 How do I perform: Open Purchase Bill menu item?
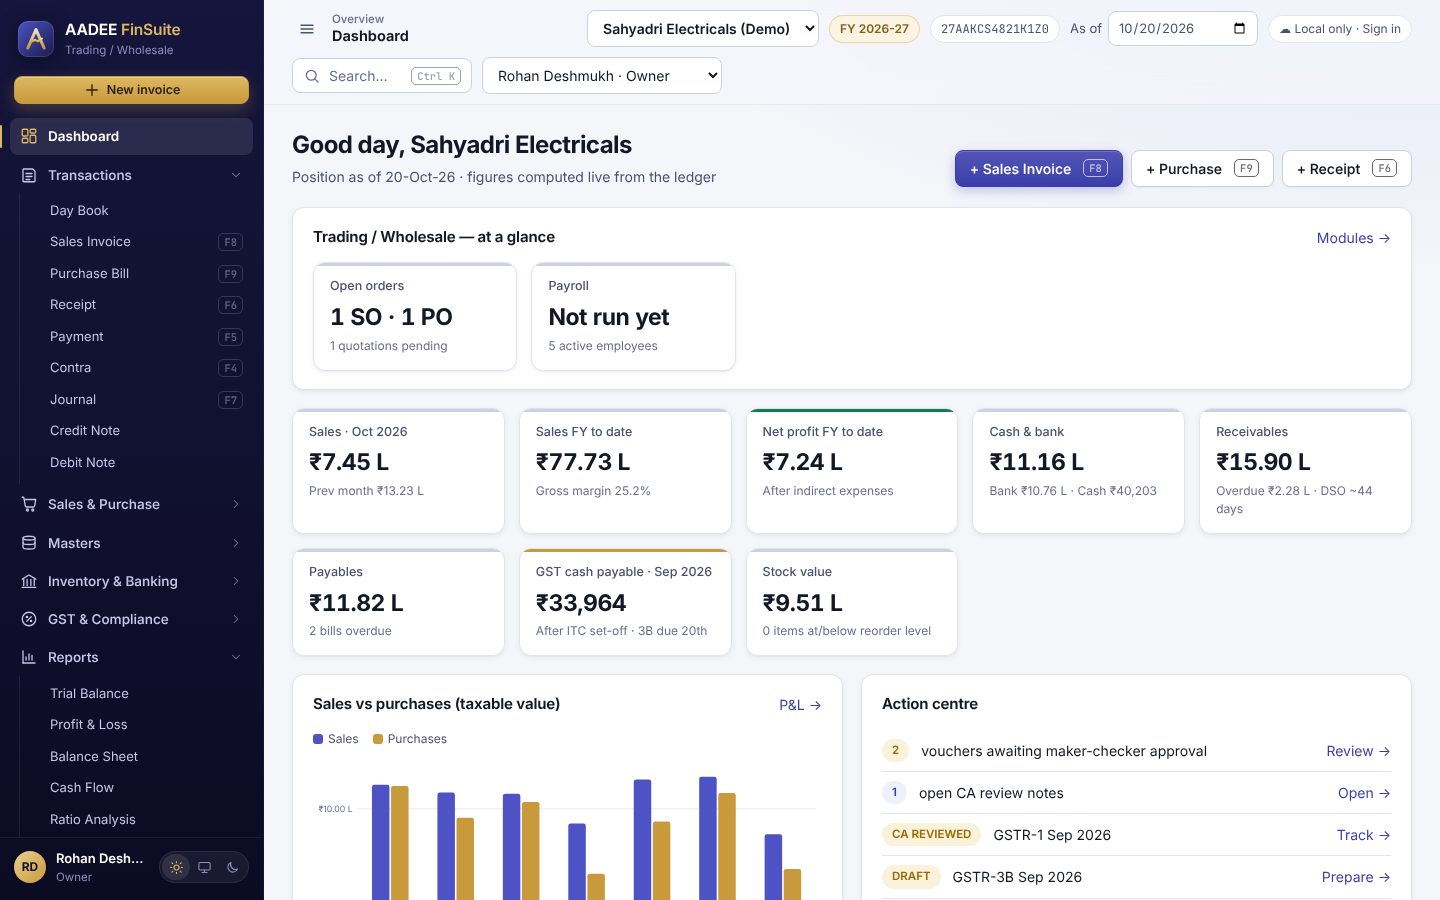pos(146,274)
